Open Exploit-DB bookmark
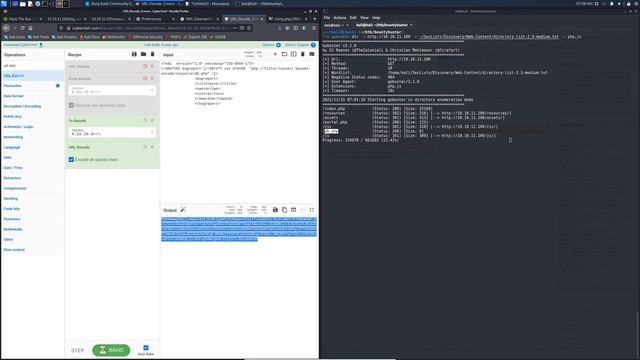 coord(196,37)
